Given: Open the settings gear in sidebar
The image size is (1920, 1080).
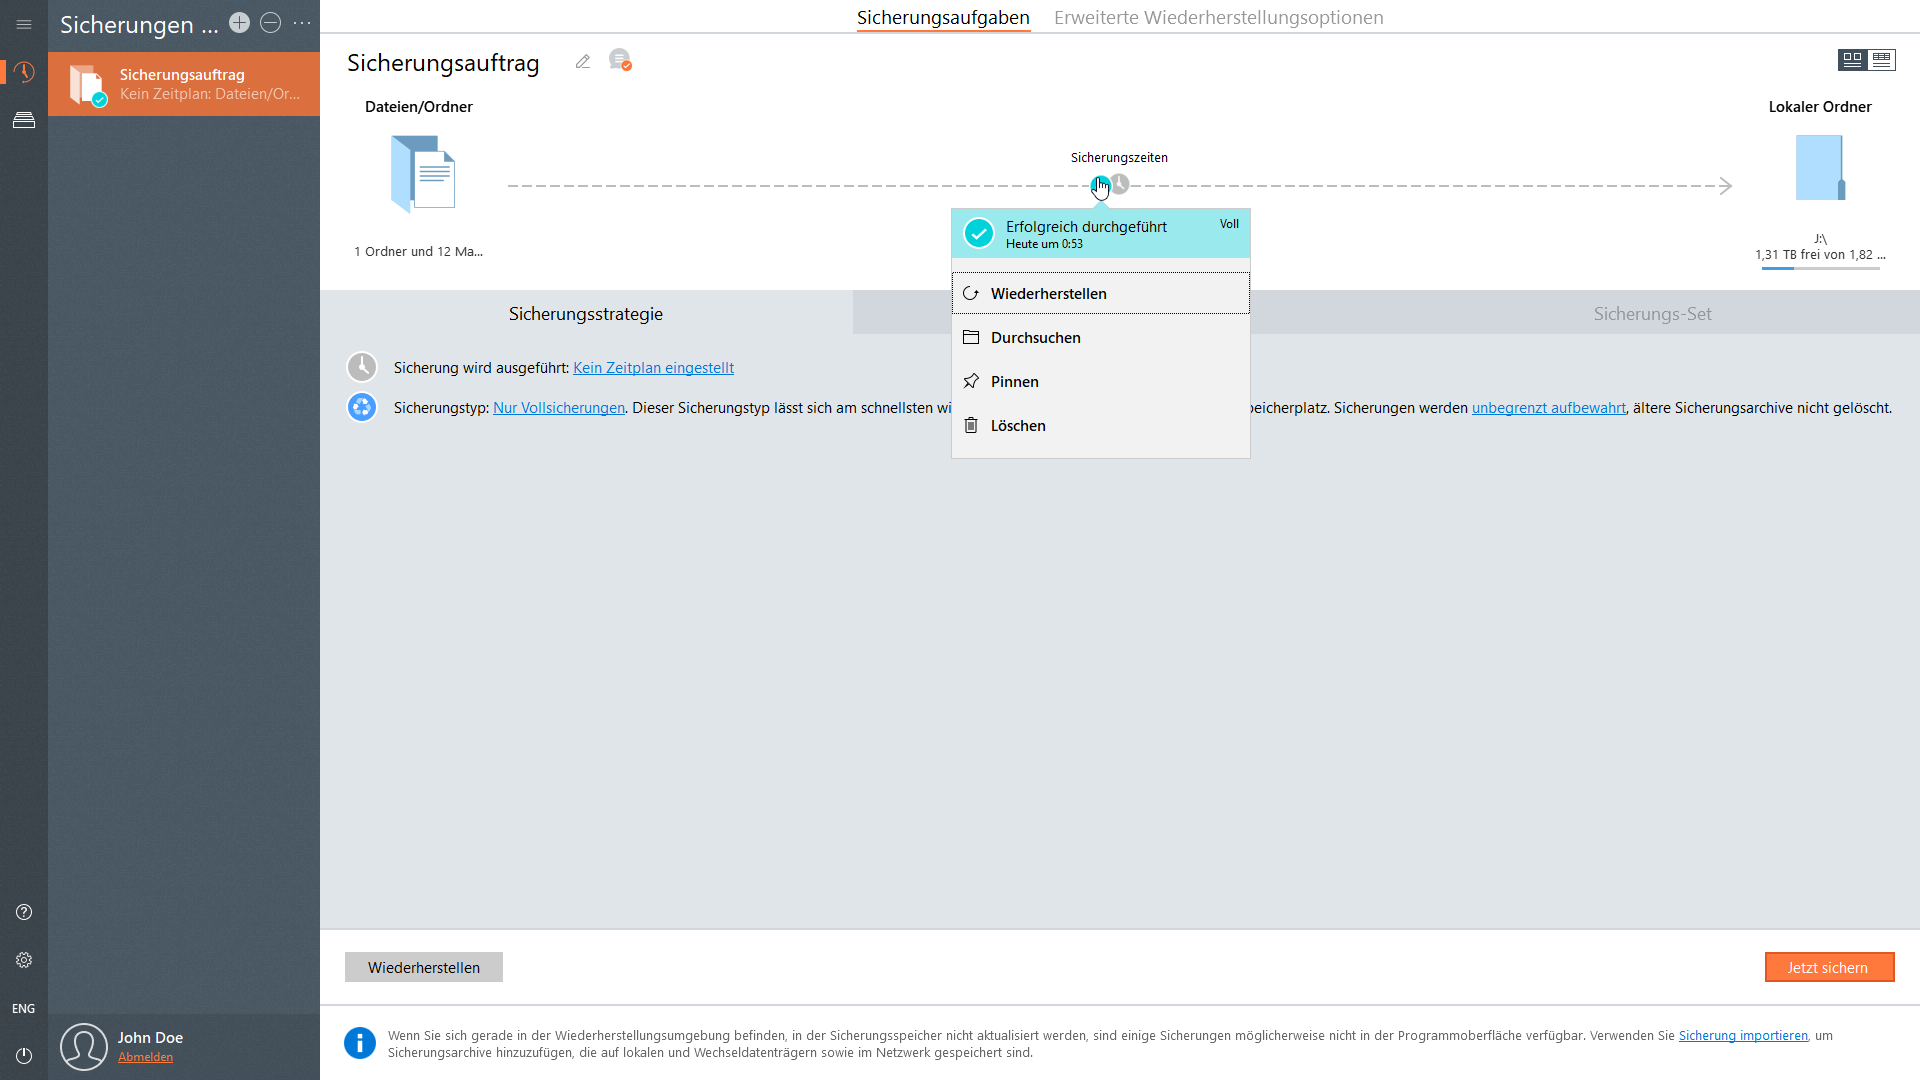Looking at the screenshot, I should [24, 960].
